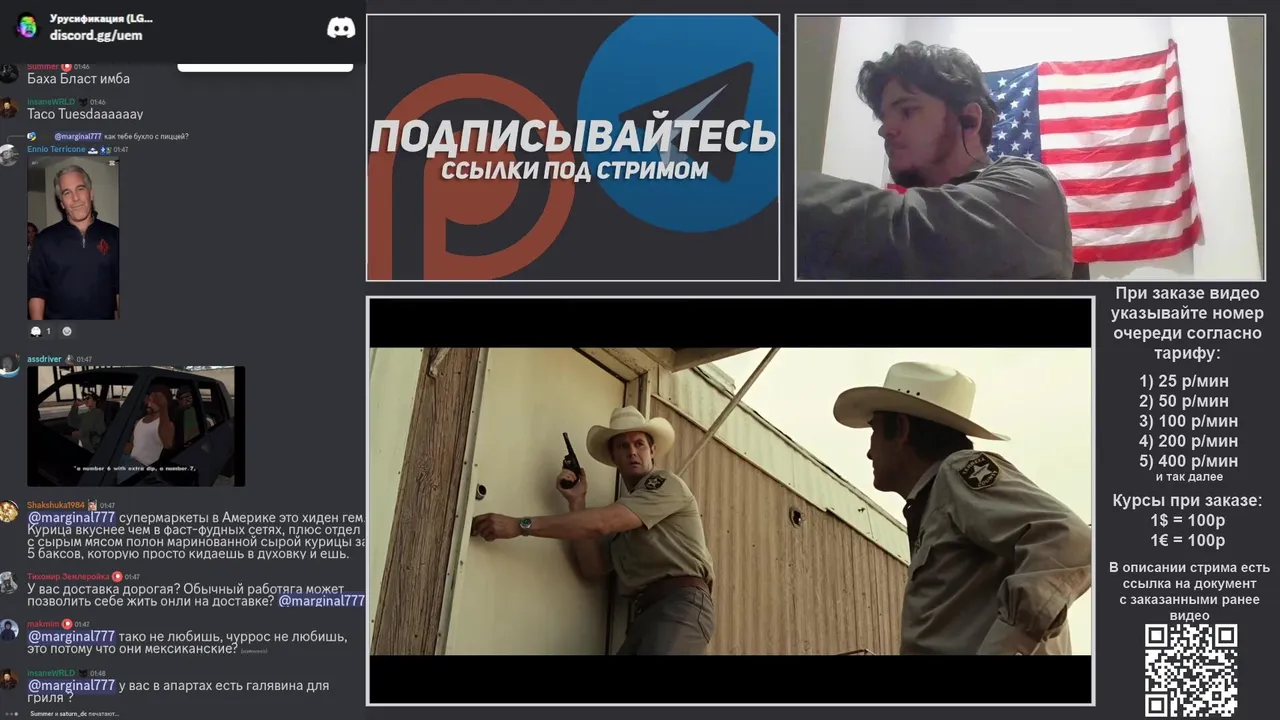Click the '1$ = 100р' exchange rate text

pos(1188,520)
